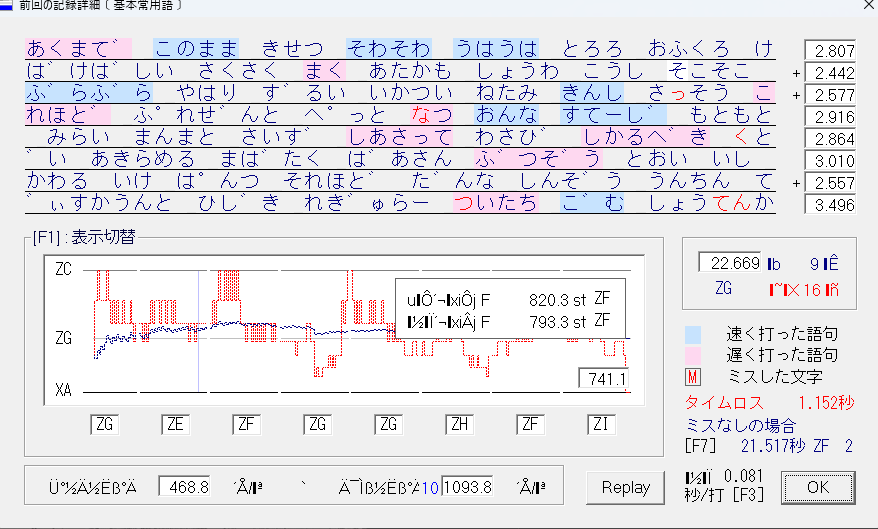Click the word おふくろ
878x529 pixels.
(689, 49)
